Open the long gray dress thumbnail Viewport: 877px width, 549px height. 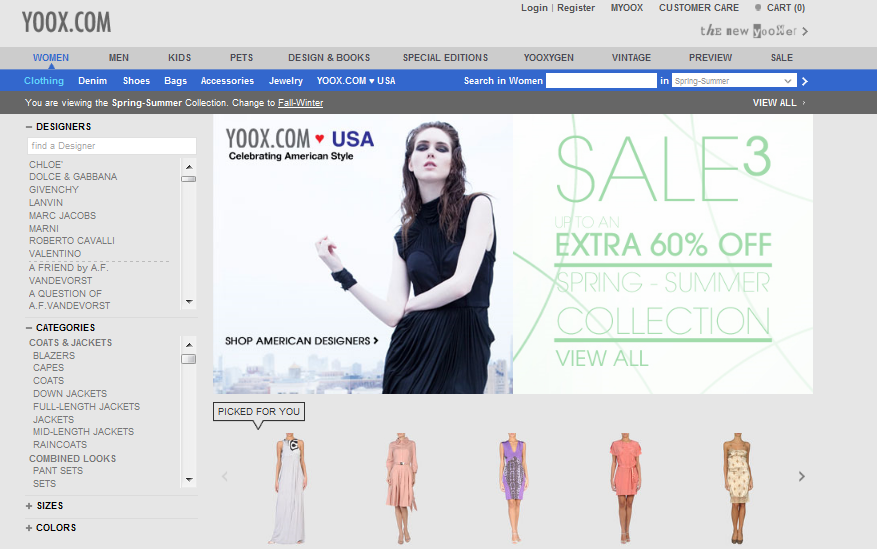pos(289,488)
